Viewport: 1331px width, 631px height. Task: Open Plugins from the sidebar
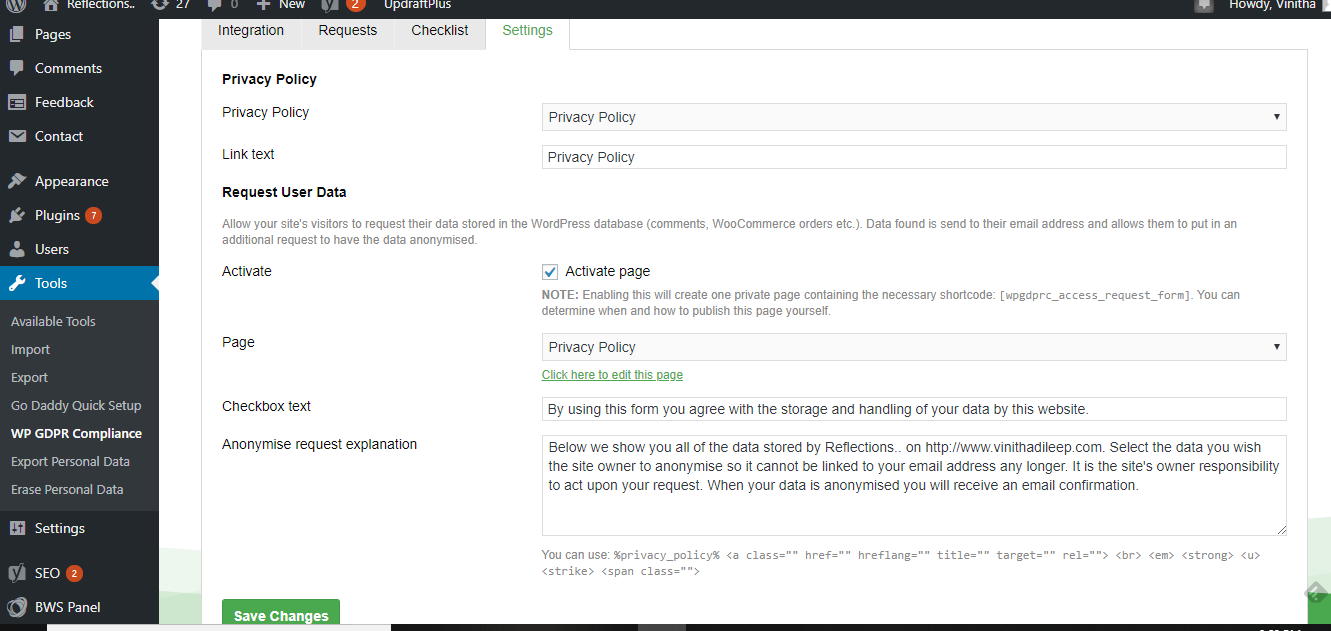pos(57,215)
